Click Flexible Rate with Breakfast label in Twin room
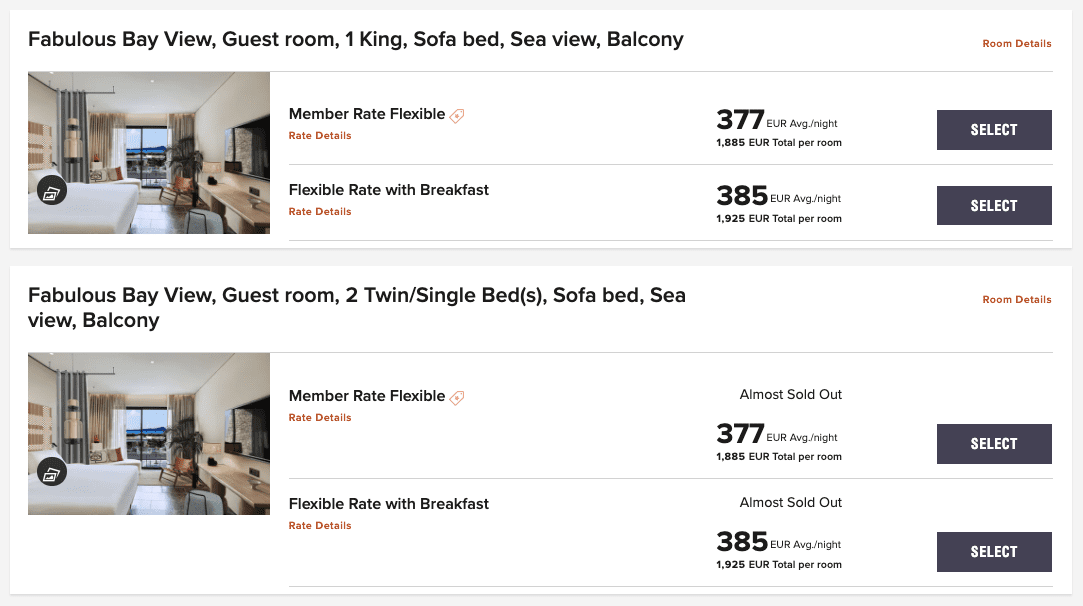The width and height of the screenshot is (1083, 606). click(389, 504)
